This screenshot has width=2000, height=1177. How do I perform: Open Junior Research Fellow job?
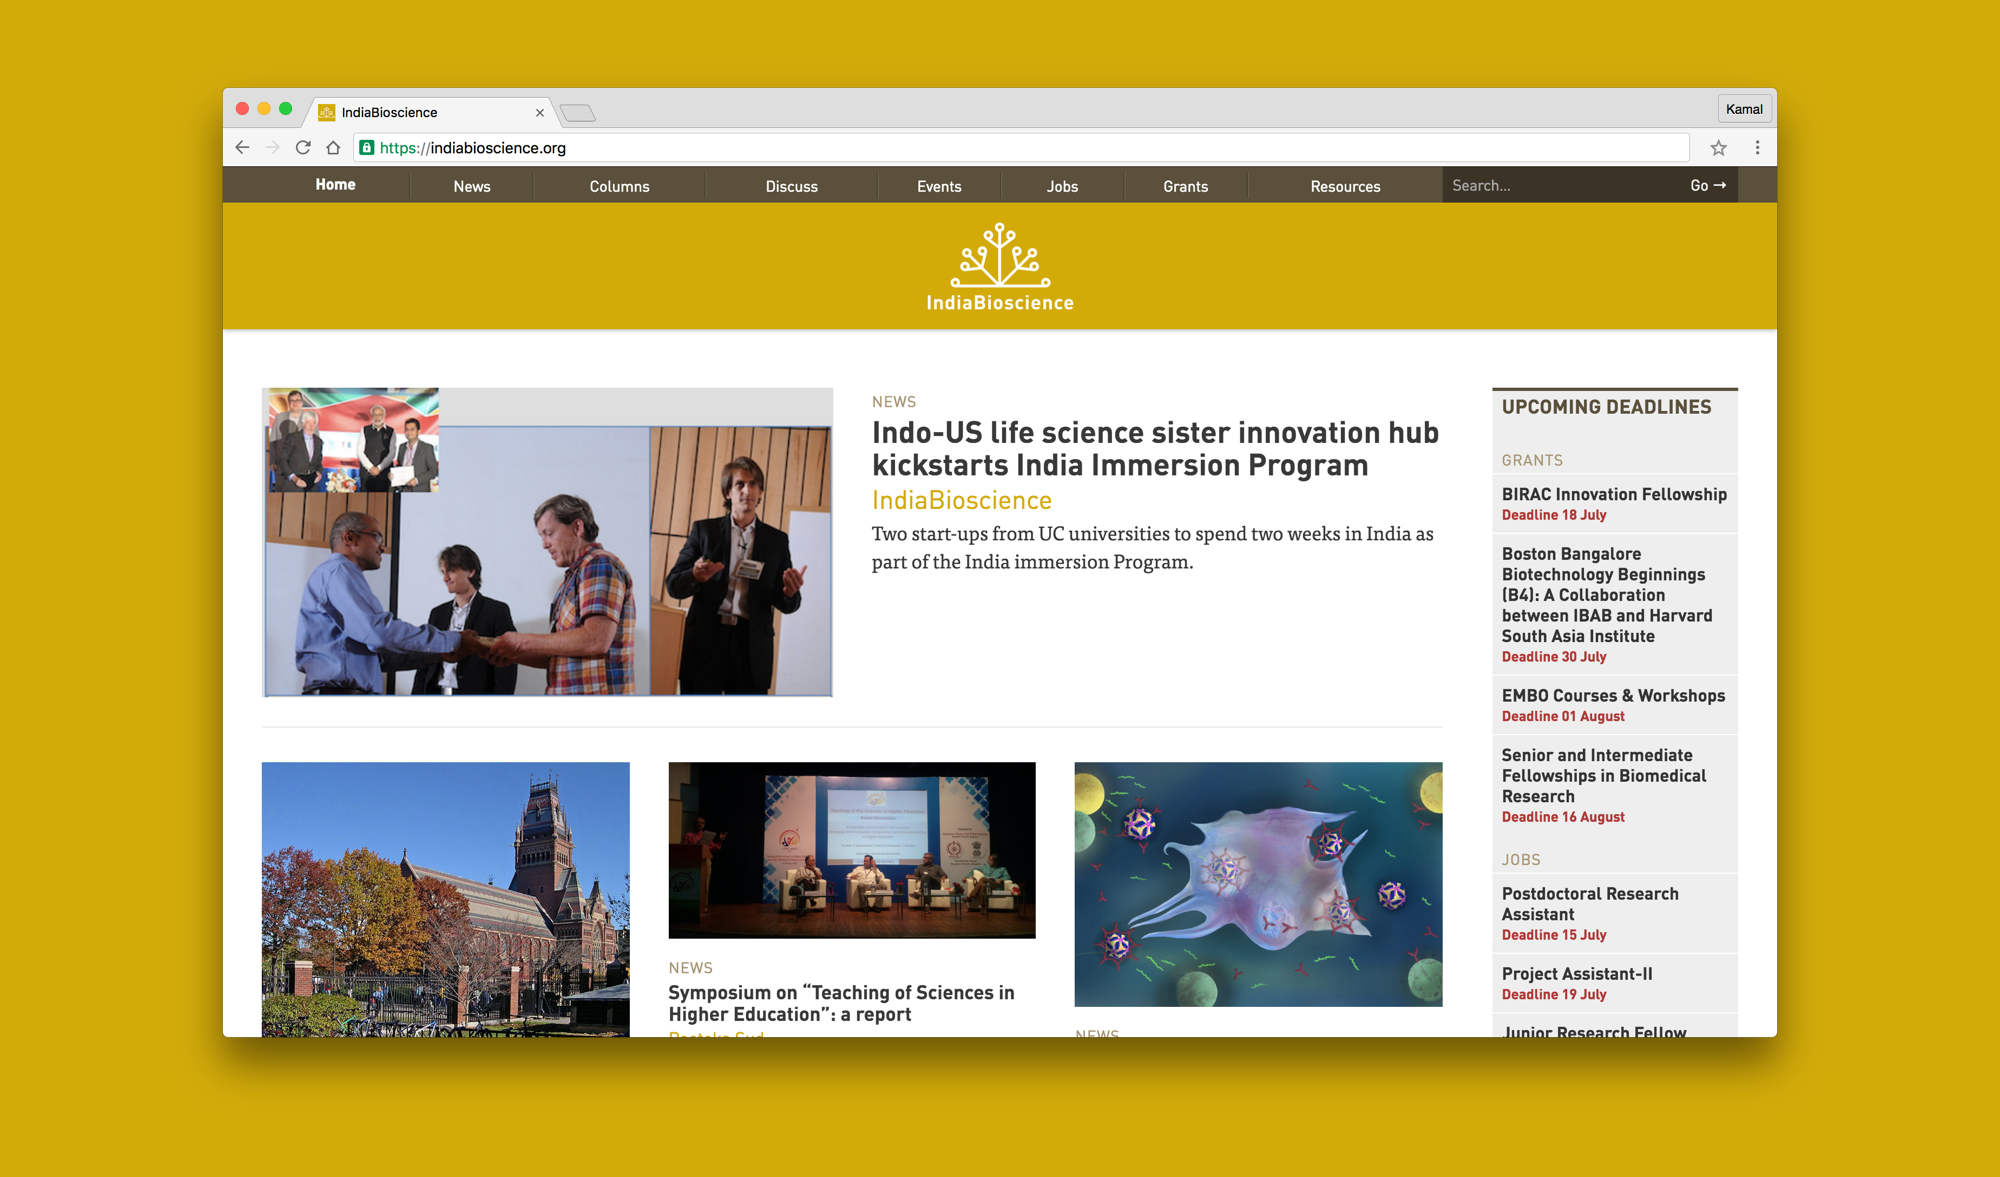(1594, 1031)
